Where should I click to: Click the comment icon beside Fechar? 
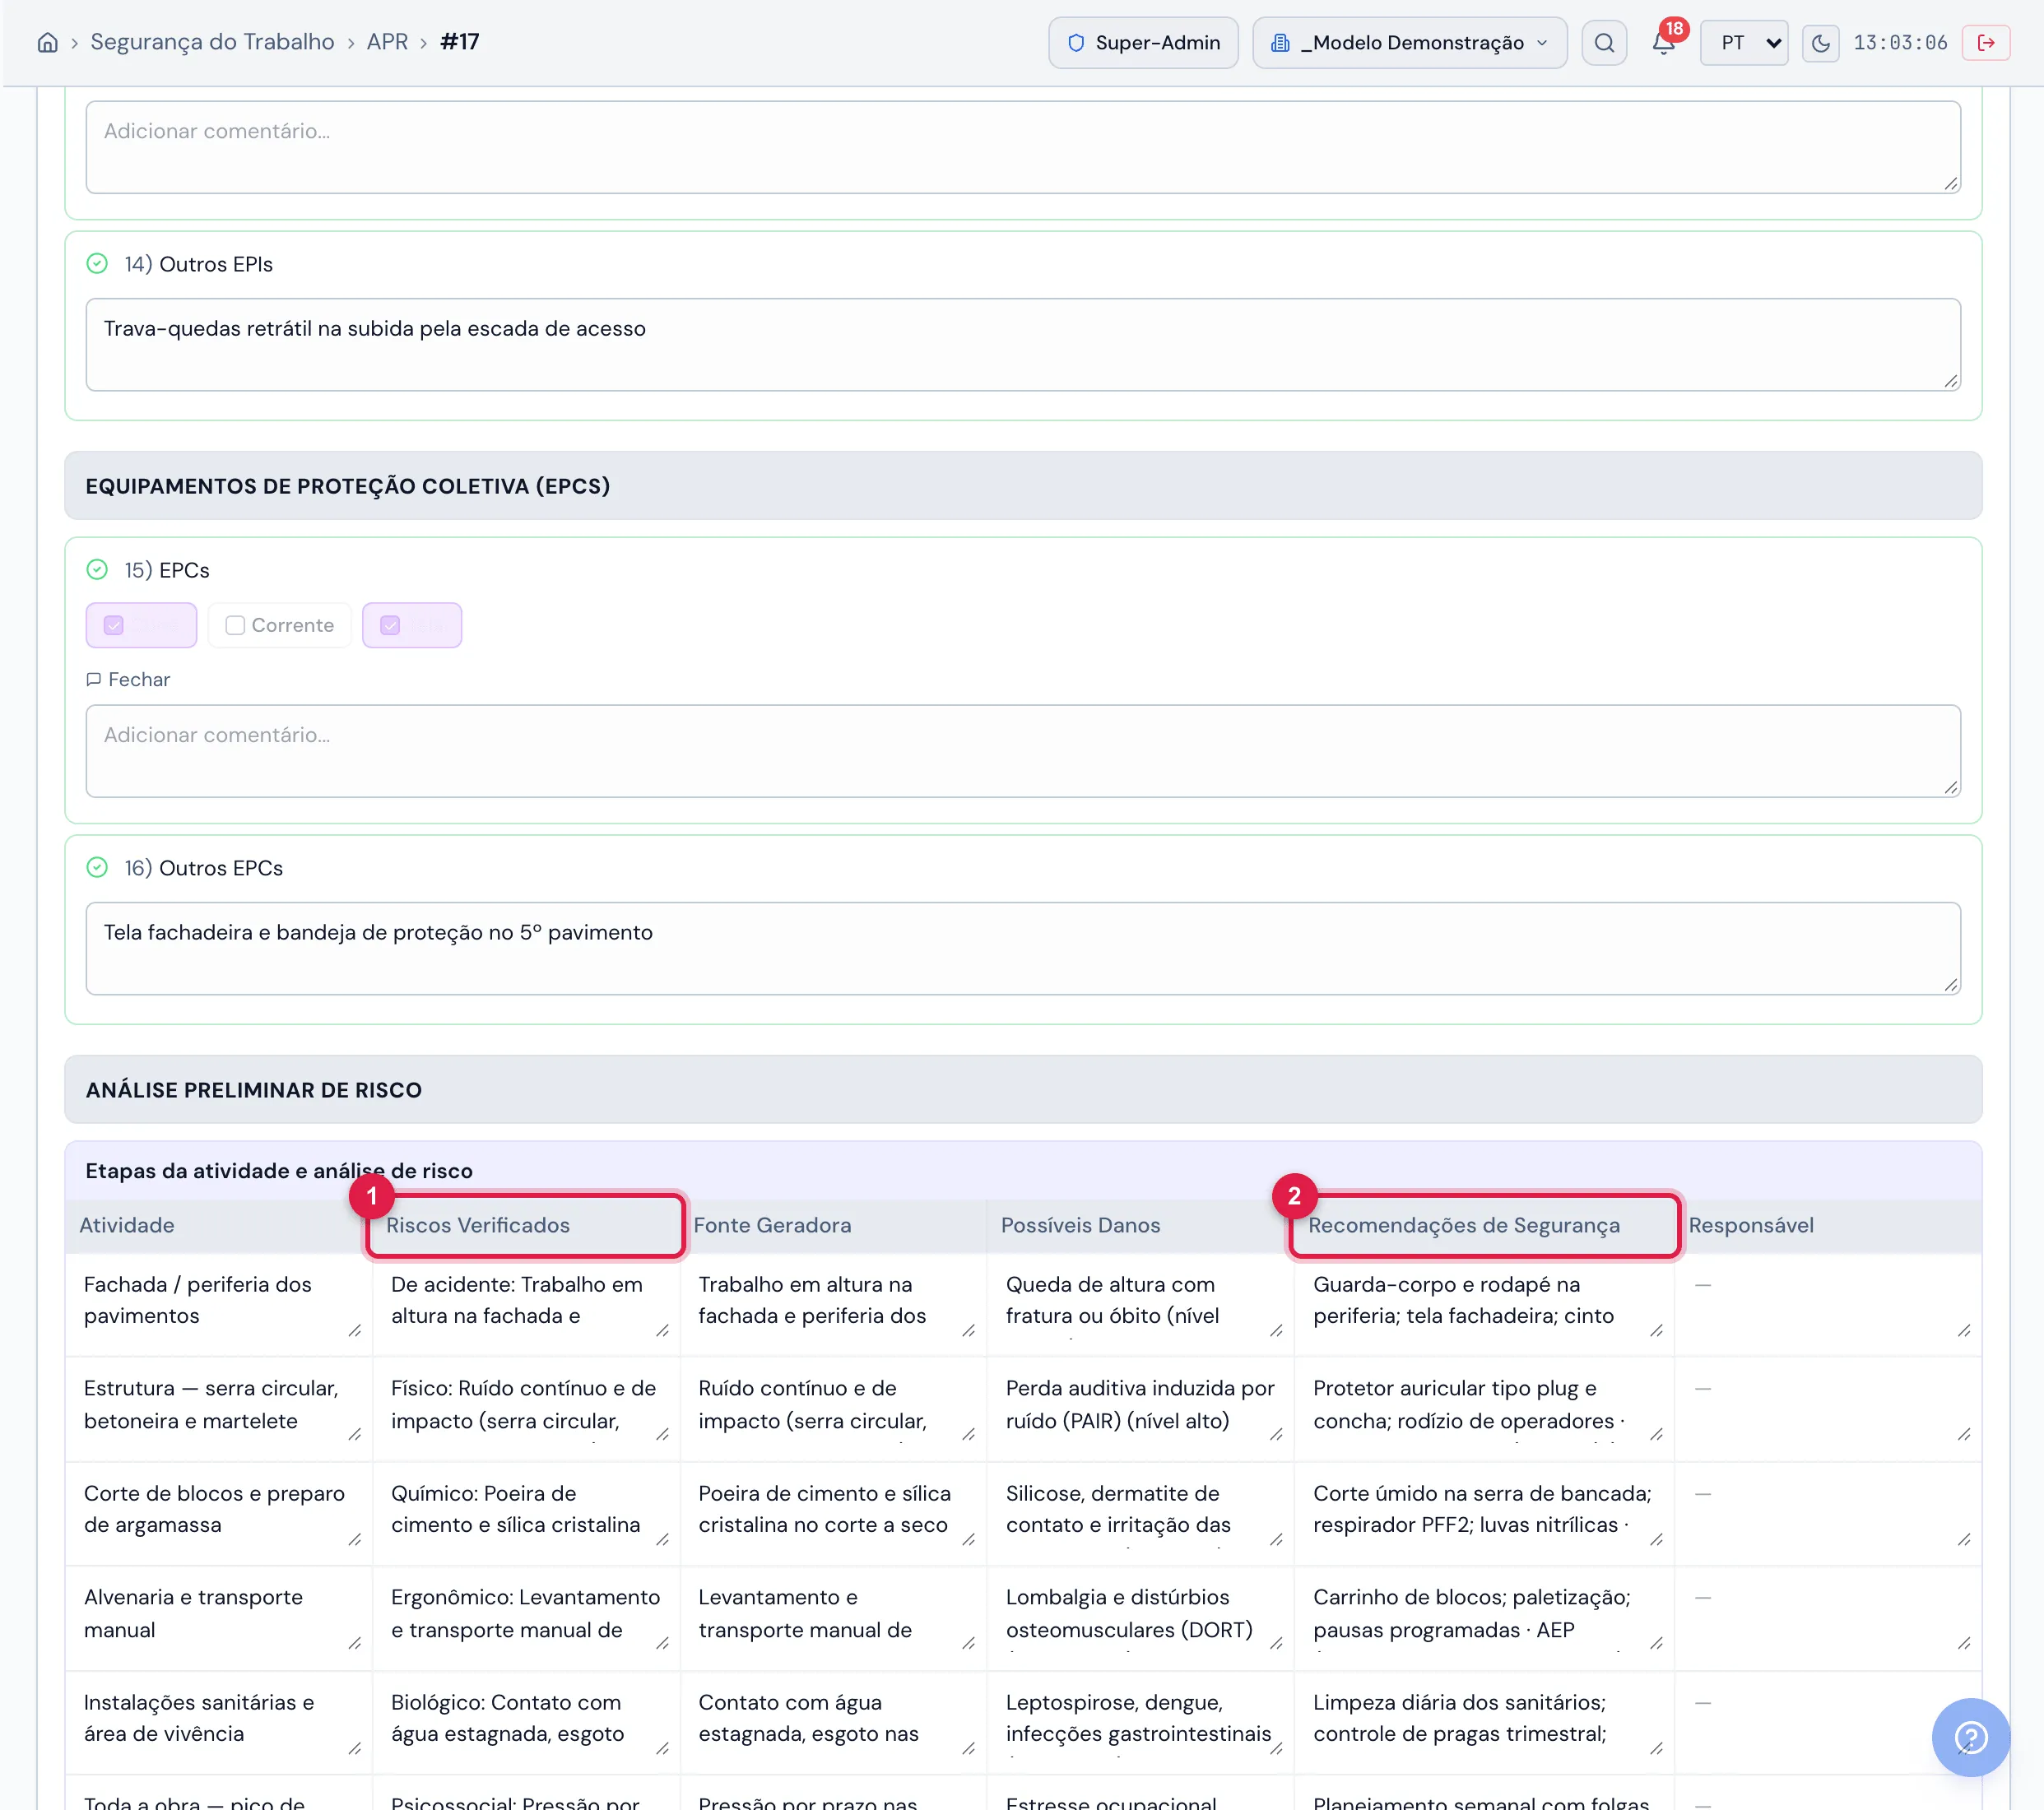click(x=94, y=680)
